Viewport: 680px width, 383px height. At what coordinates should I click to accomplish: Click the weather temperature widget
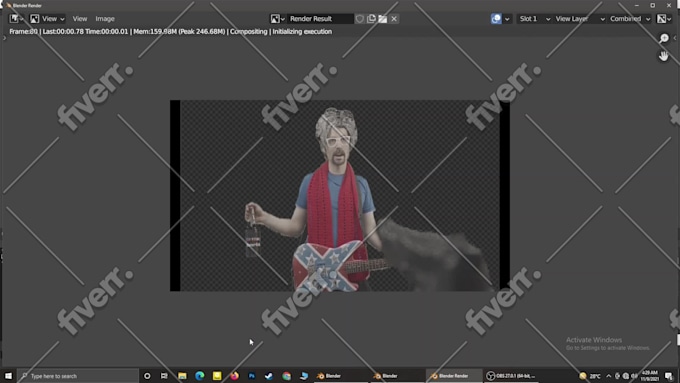coord(590,376)
